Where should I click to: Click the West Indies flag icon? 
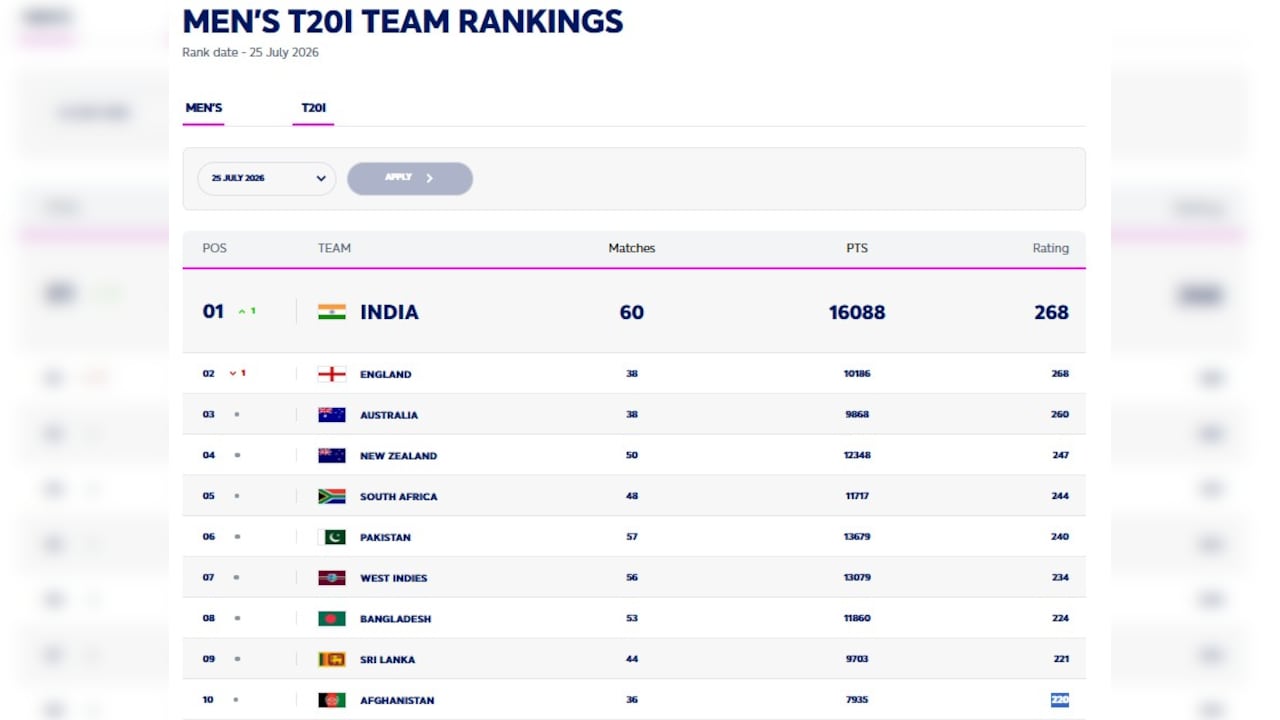pyautogui.click(x=332, y=578)
